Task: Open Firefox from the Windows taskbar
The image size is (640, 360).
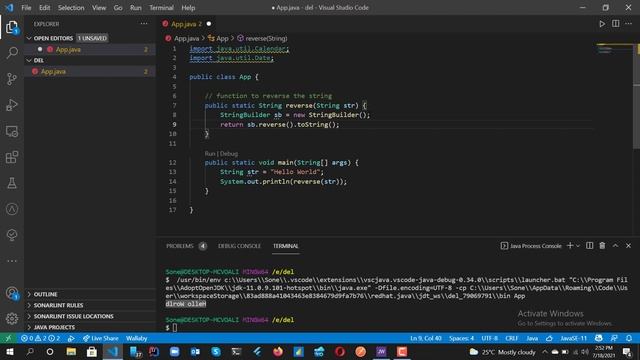Action: 278,351
